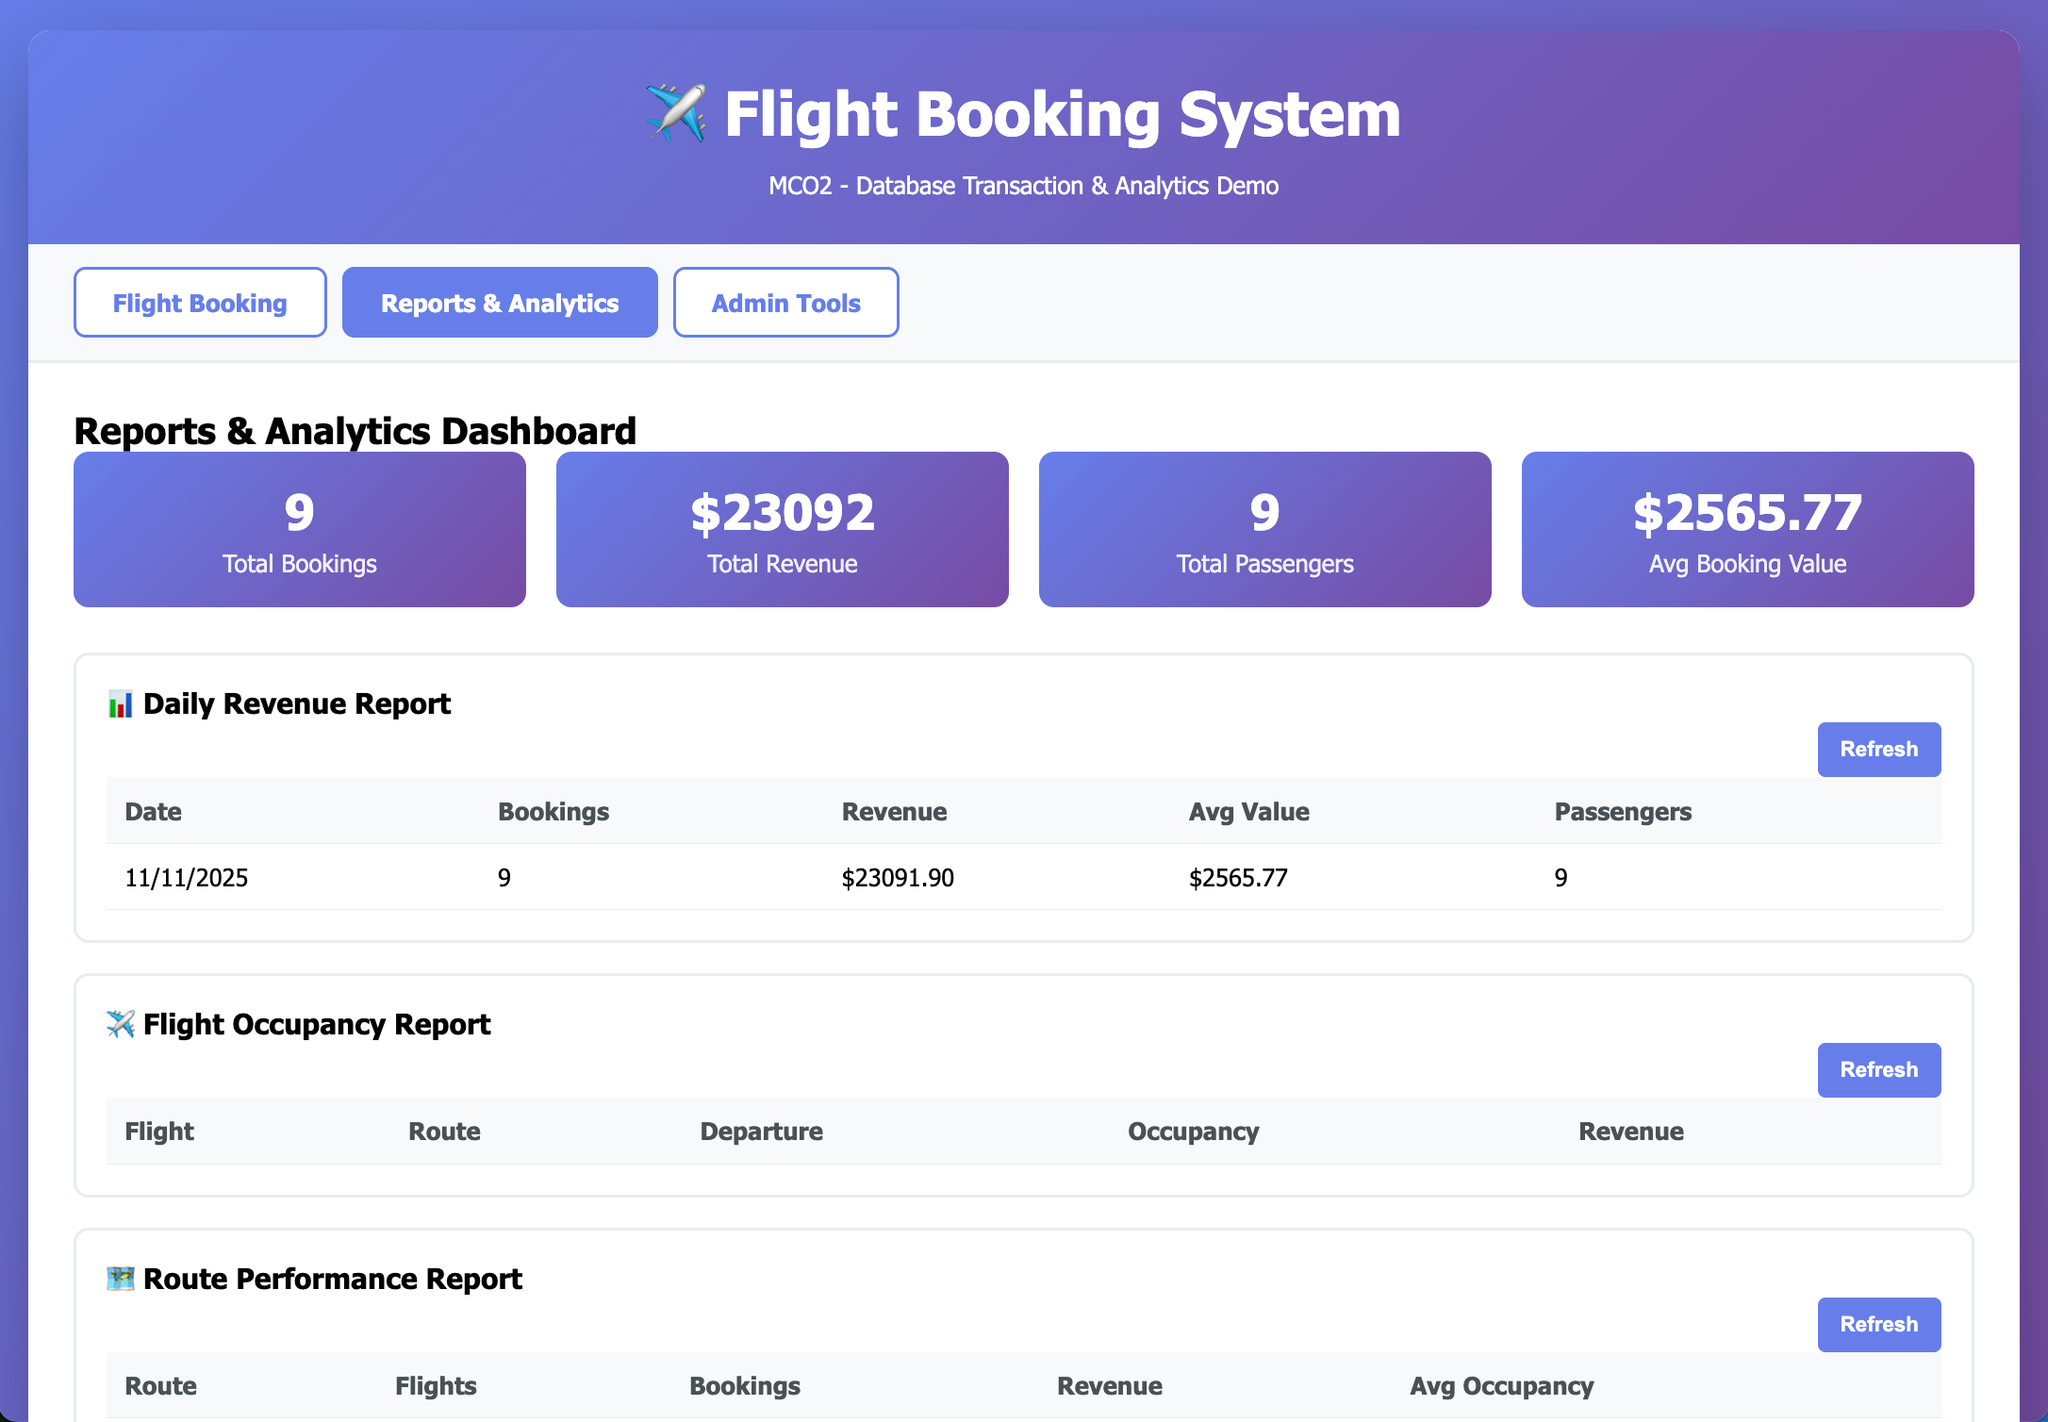
Task: Click the Avg Occupancy column header
Action: click(1502, 1386)
